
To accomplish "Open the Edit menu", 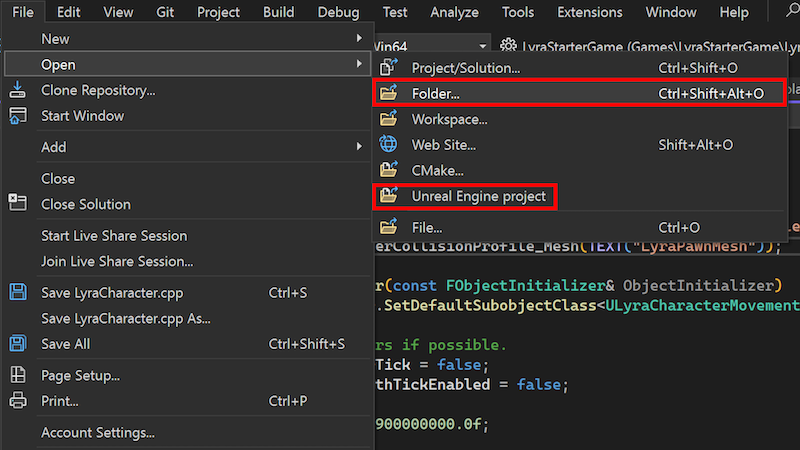I will [68, 12].
